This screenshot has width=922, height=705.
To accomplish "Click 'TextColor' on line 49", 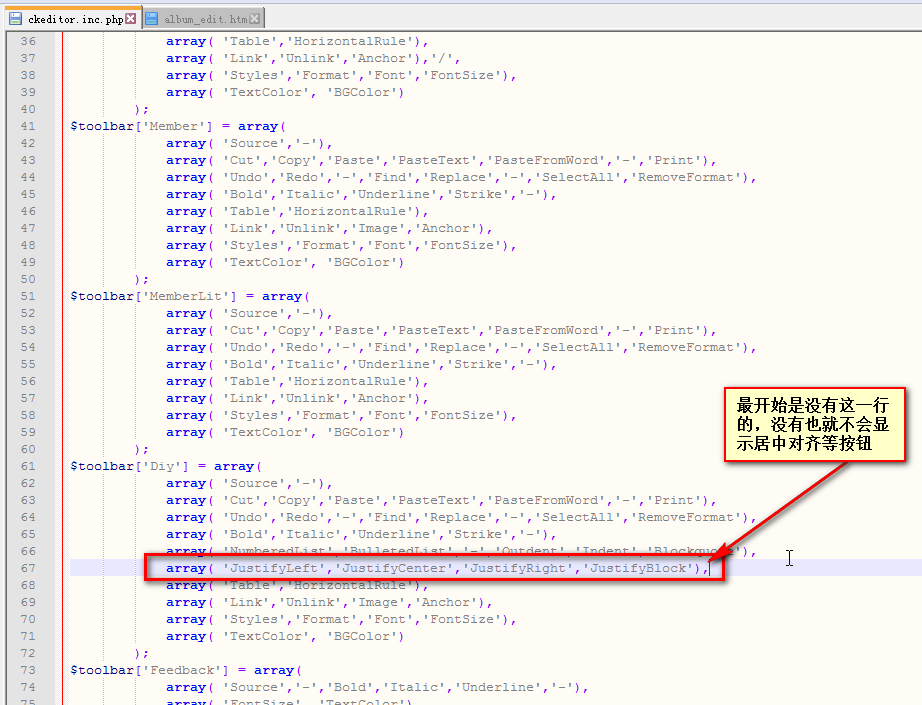I will click(266, 263).
